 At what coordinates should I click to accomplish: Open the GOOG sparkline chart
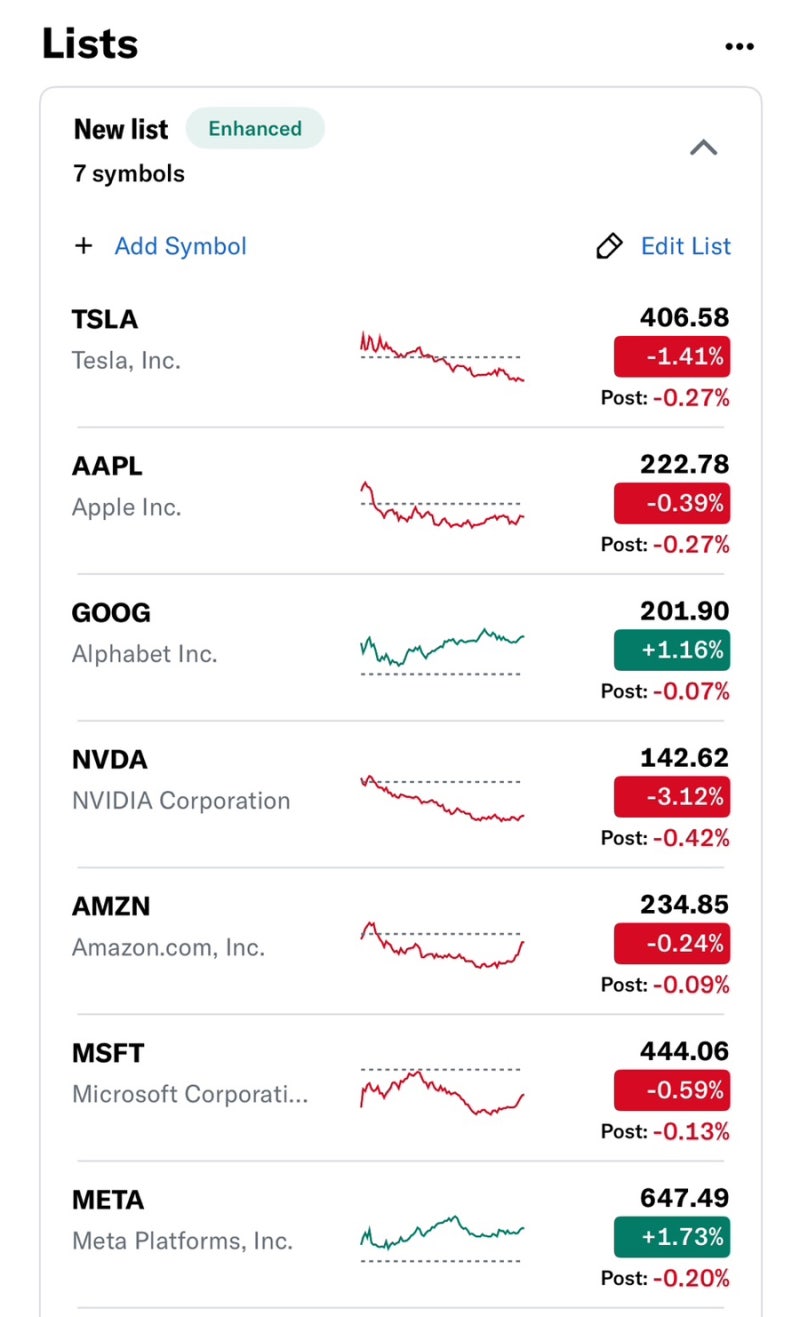[x=441, y=651]
